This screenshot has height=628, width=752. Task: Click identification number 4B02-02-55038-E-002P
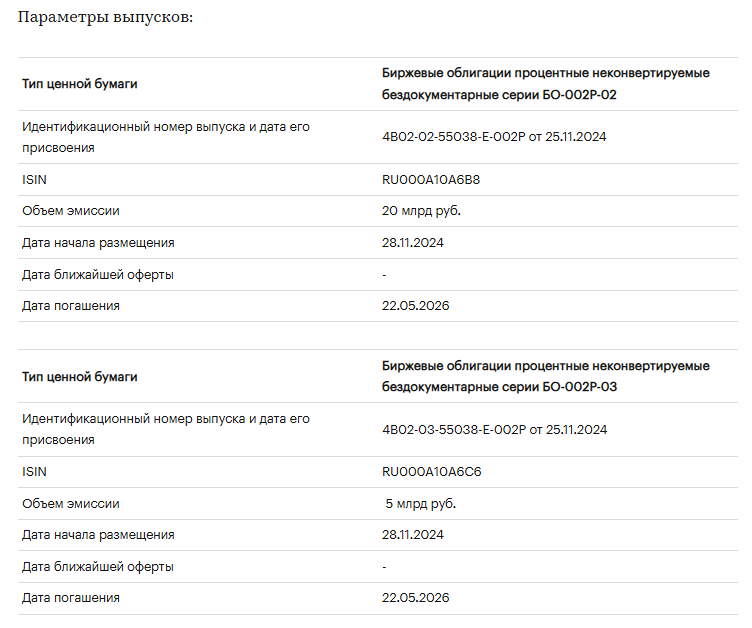tap(494, 137)
